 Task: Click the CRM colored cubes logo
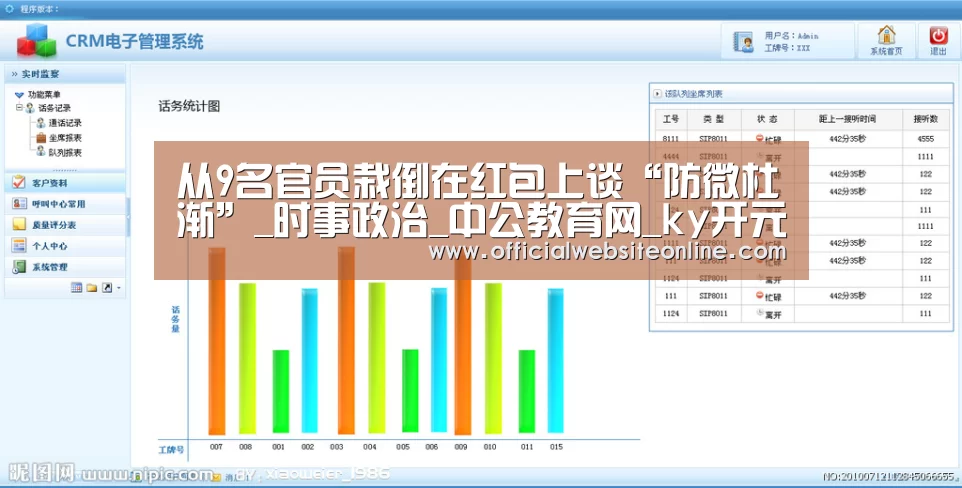36,41
